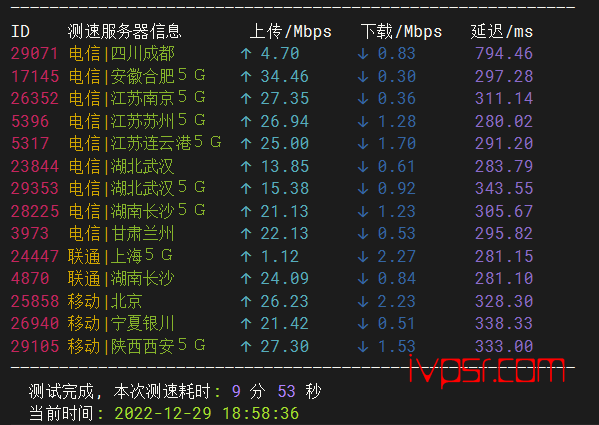Select download value 1.28
This screenshot has height=425, width=599.
point(397,121)
